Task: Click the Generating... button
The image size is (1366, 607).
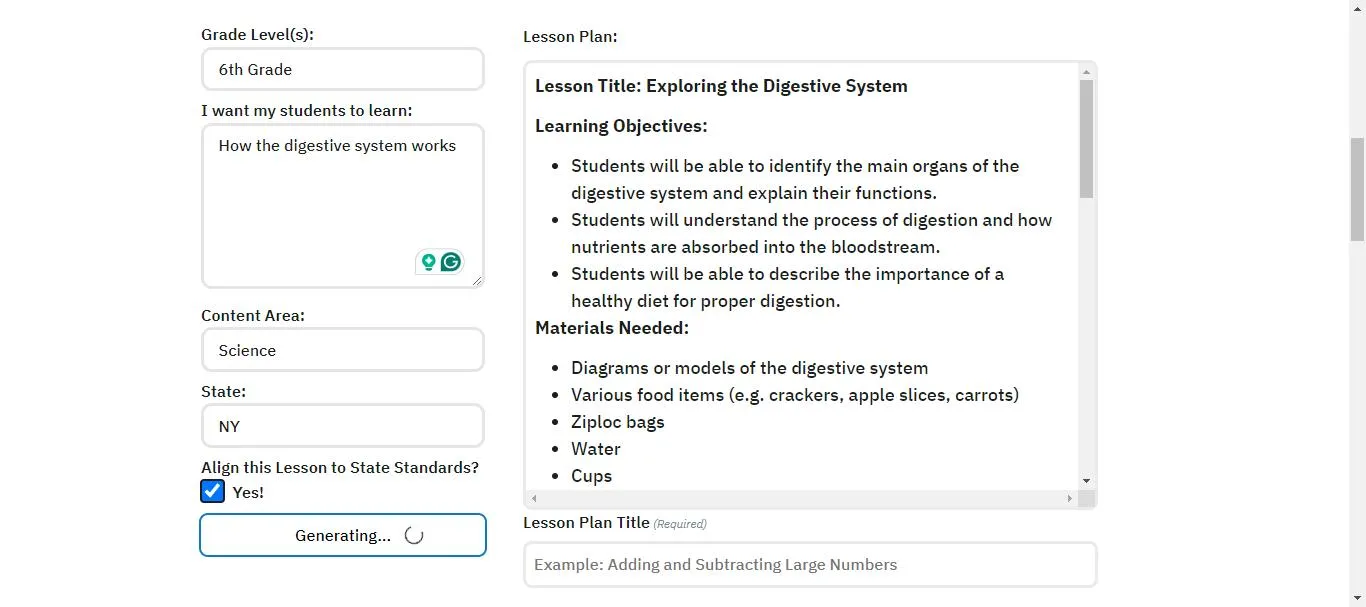Action: [x=343, y=534]
